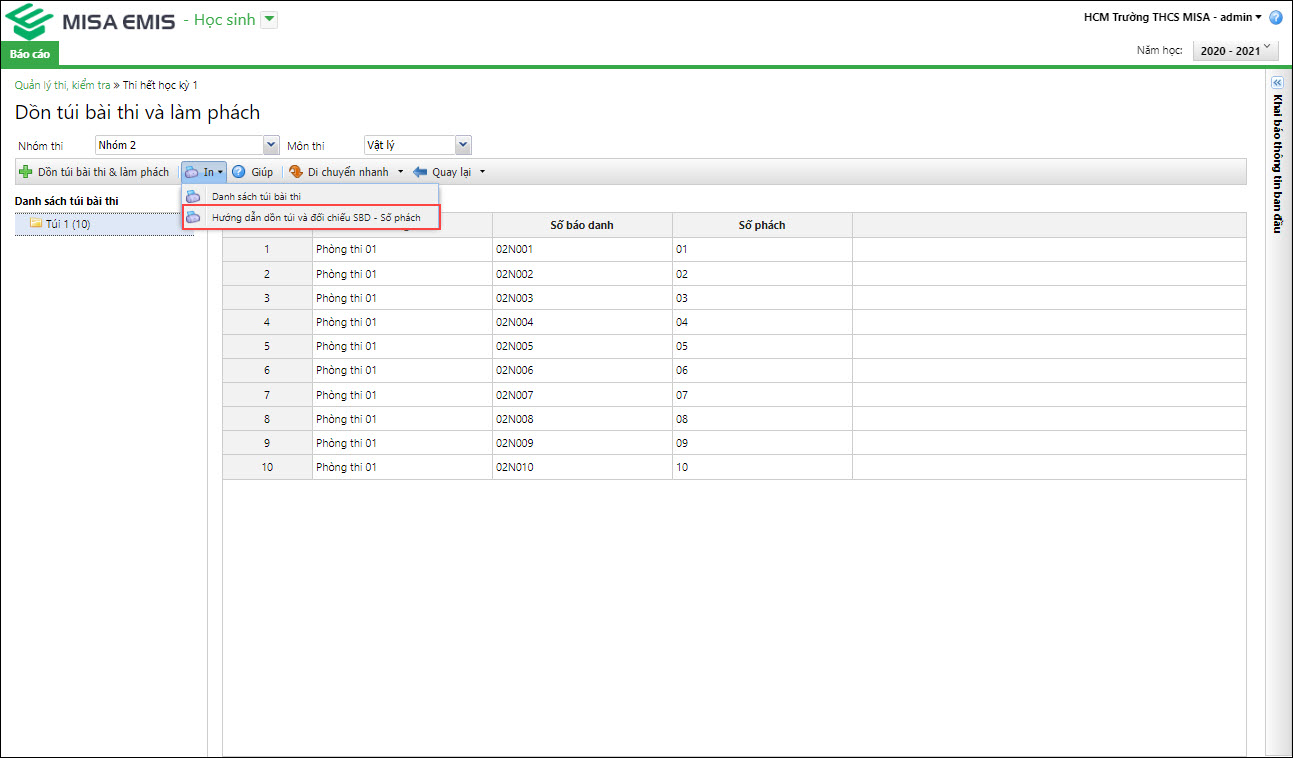This screenshot has width=1293, height=758.
Task: Select Hướng dẫn dồn túi và đối chiếu option
Action: (x=316, y=218)
